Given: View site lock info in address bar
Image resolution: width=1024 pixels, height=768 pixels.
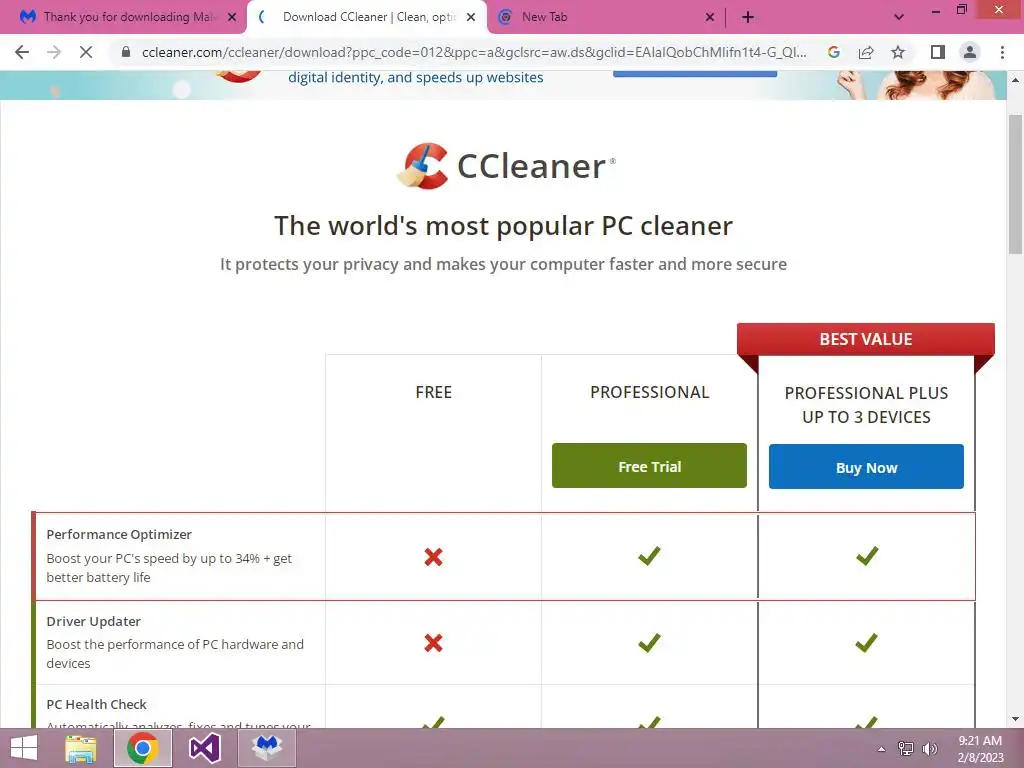Looking at the screenshot, I should coord(126,52).
